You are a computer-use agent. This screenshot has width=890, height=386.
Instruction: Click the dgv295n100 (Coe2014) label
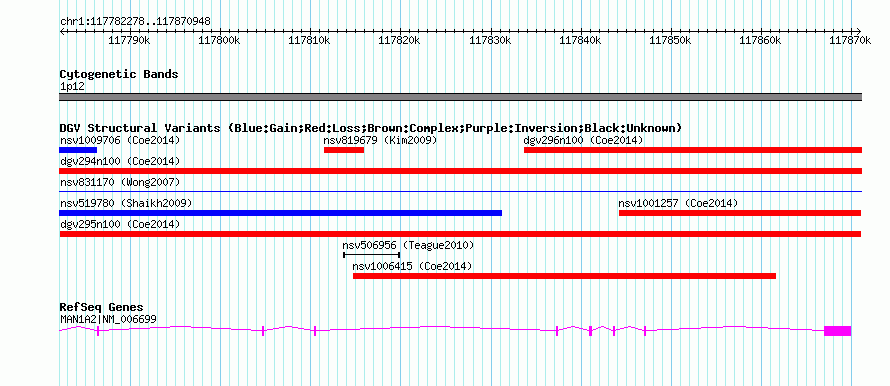(x=120, y=224)
